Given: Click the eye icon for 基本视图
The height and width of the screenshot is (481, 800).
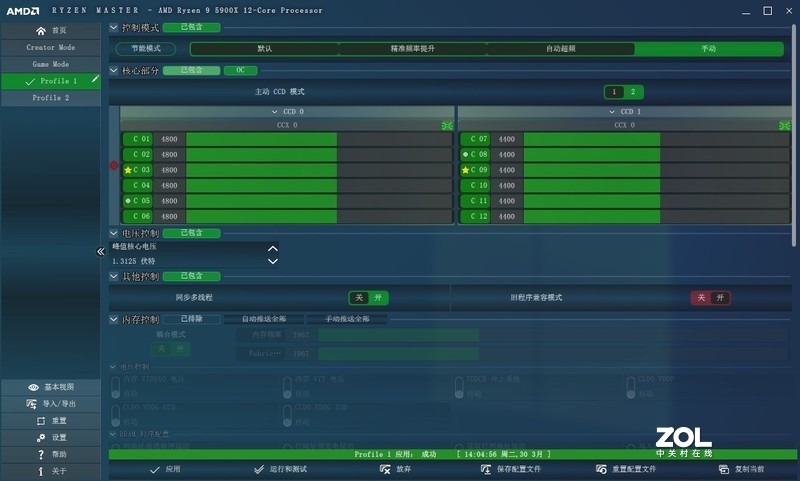Looking at the screenshot, I should point(33,387).
